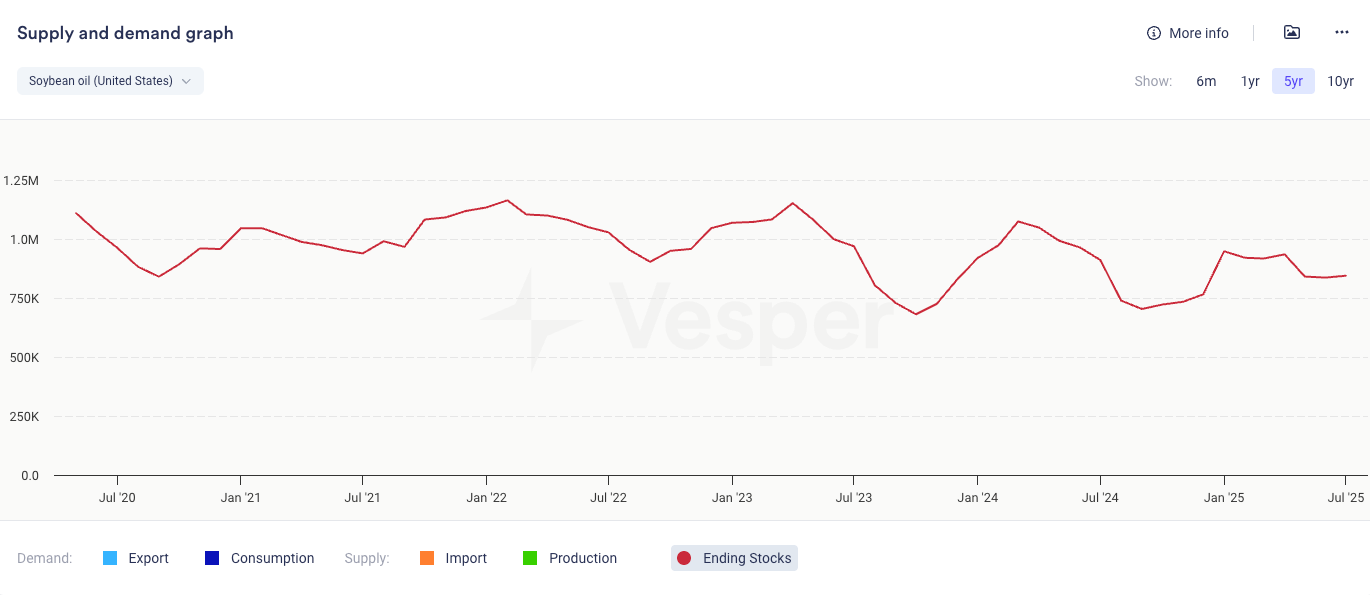Click the orange Import legend square
1370x595 pixels.
pyautogui.click(x=427, y=558)
